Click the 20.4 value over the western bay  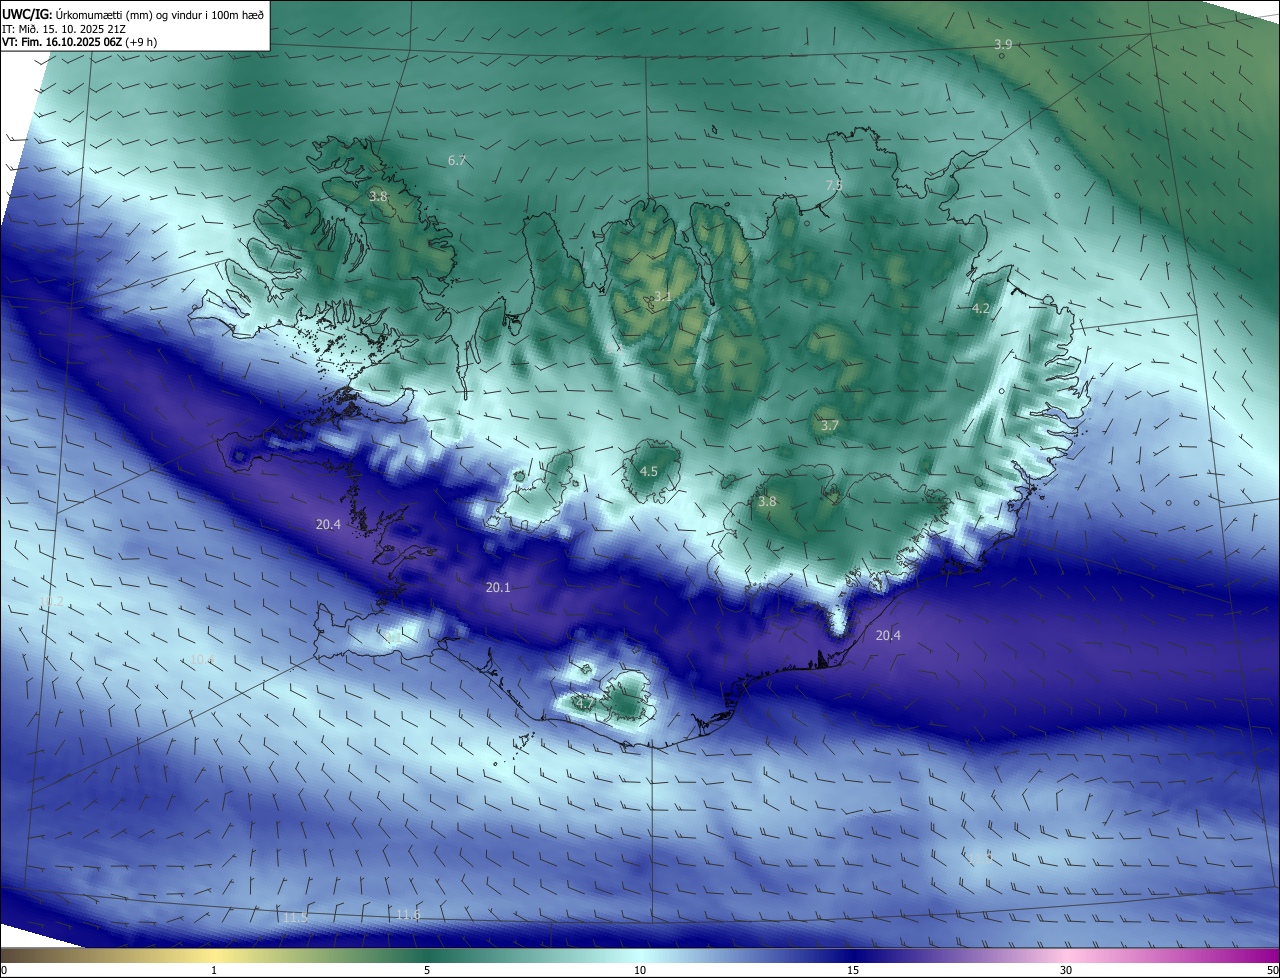pos(328,524)
